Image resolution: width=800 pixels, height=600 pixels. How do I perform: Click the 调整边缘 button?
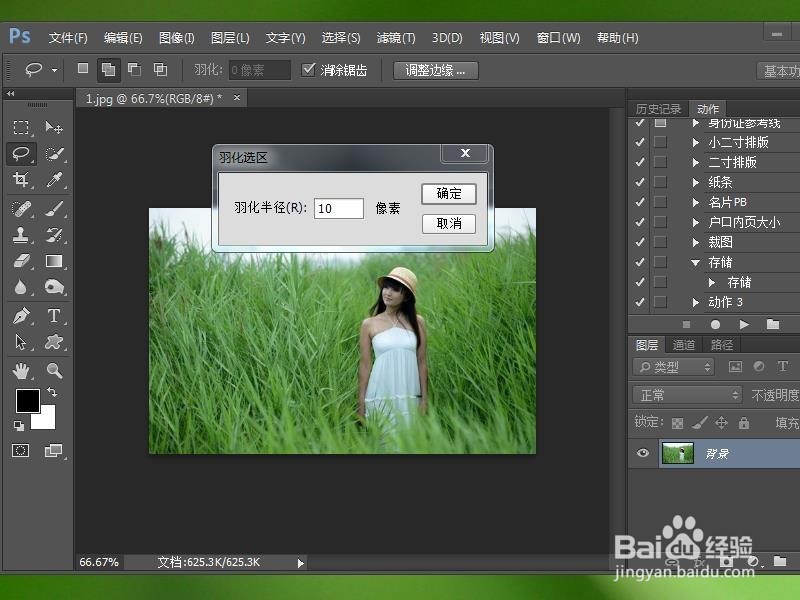click(436, 70)
